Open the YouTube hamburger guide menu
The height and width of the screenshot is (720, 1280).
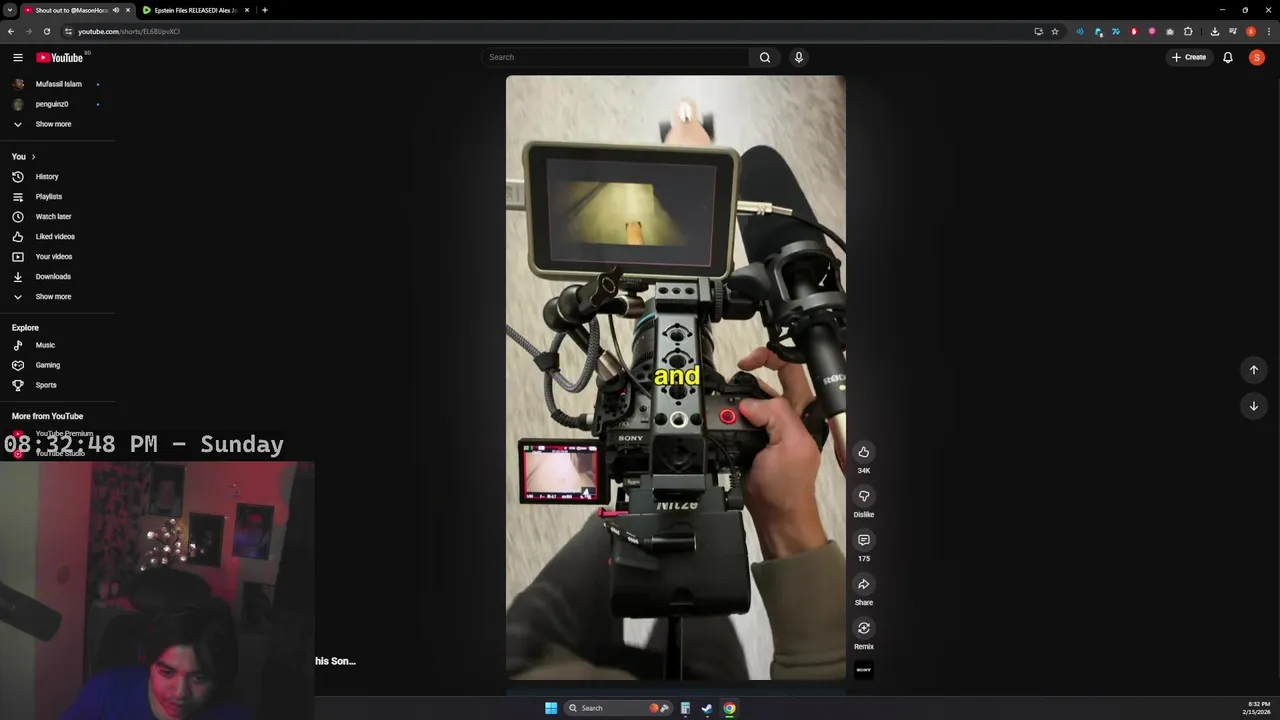17,57
